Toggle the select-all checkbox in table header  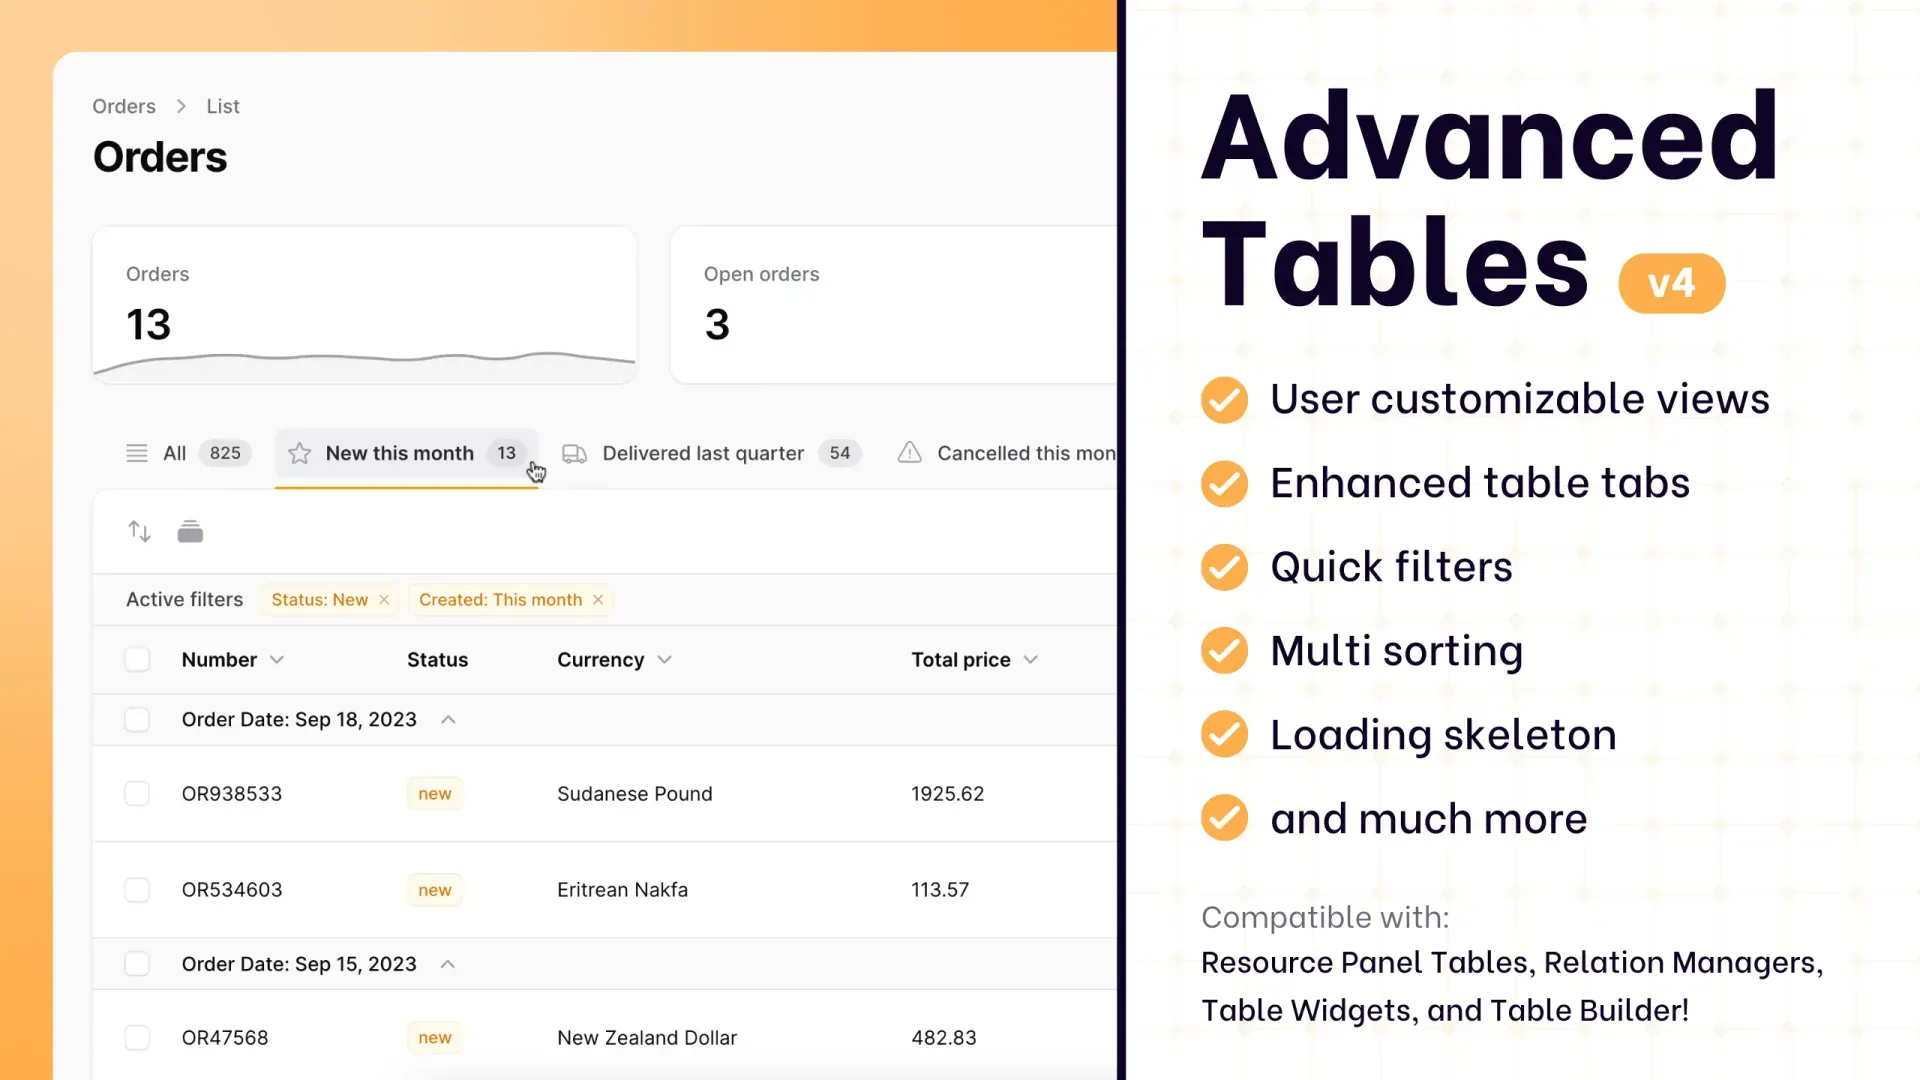137,660
